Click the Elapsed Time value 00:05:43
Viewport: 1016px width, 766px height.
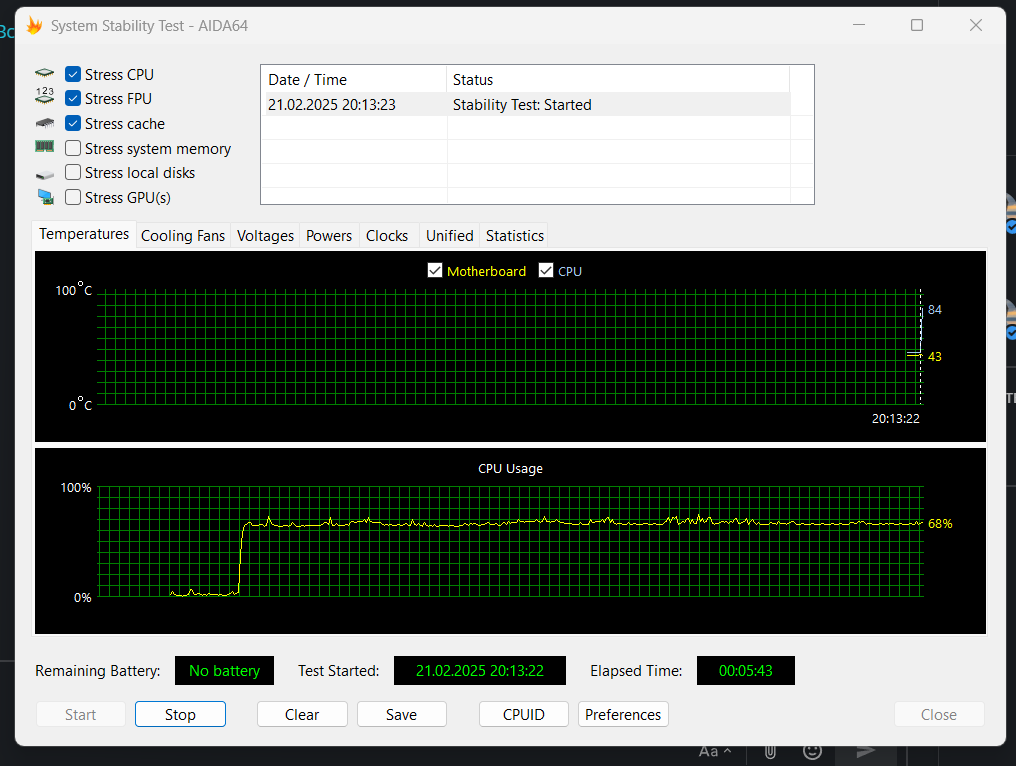coord(746,671)
